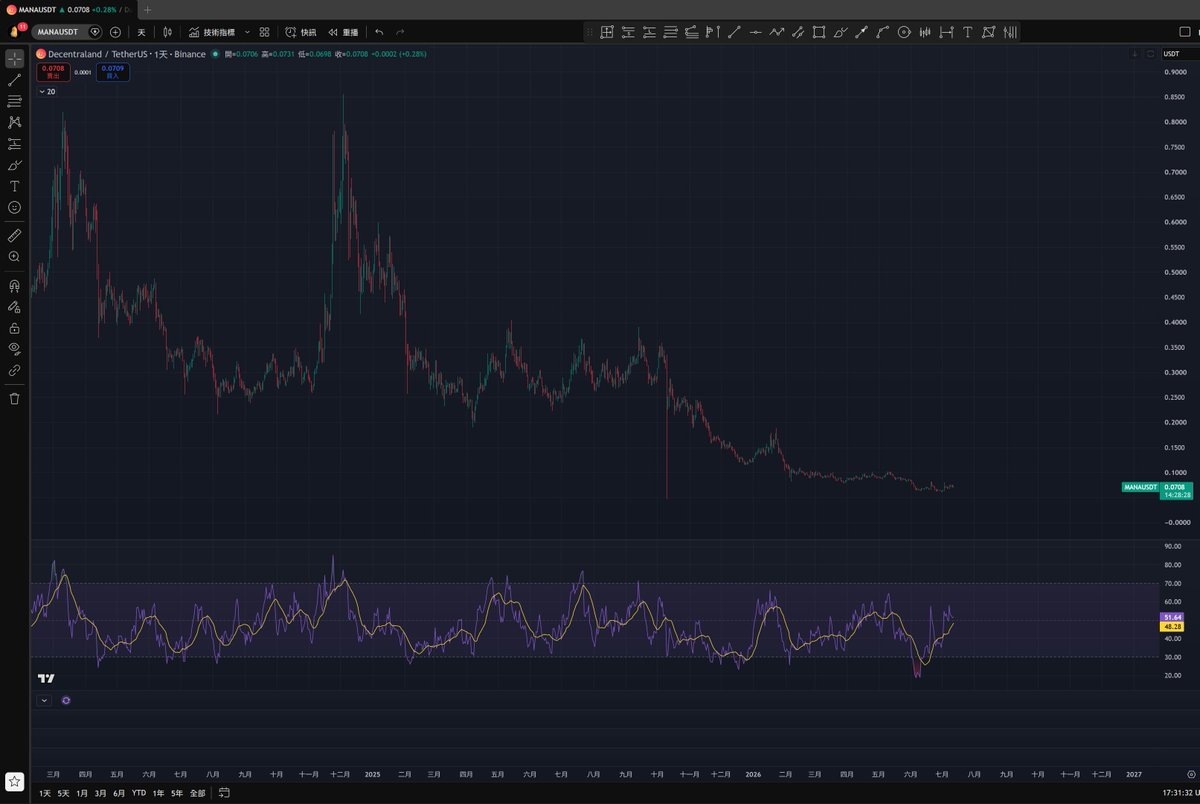Image resolution: width=1200 pixels, height=804 pixels.
Task: Click the purple RSI value 51.64 label
Action: pos(1174,616)
